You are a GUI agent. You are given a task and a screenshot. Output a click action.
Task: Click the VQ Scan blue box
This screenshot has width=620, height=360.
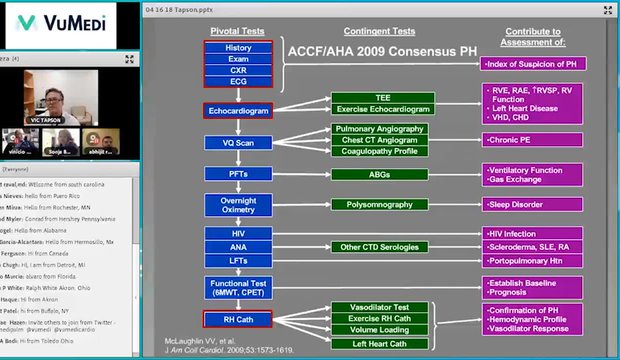[238, 143]
